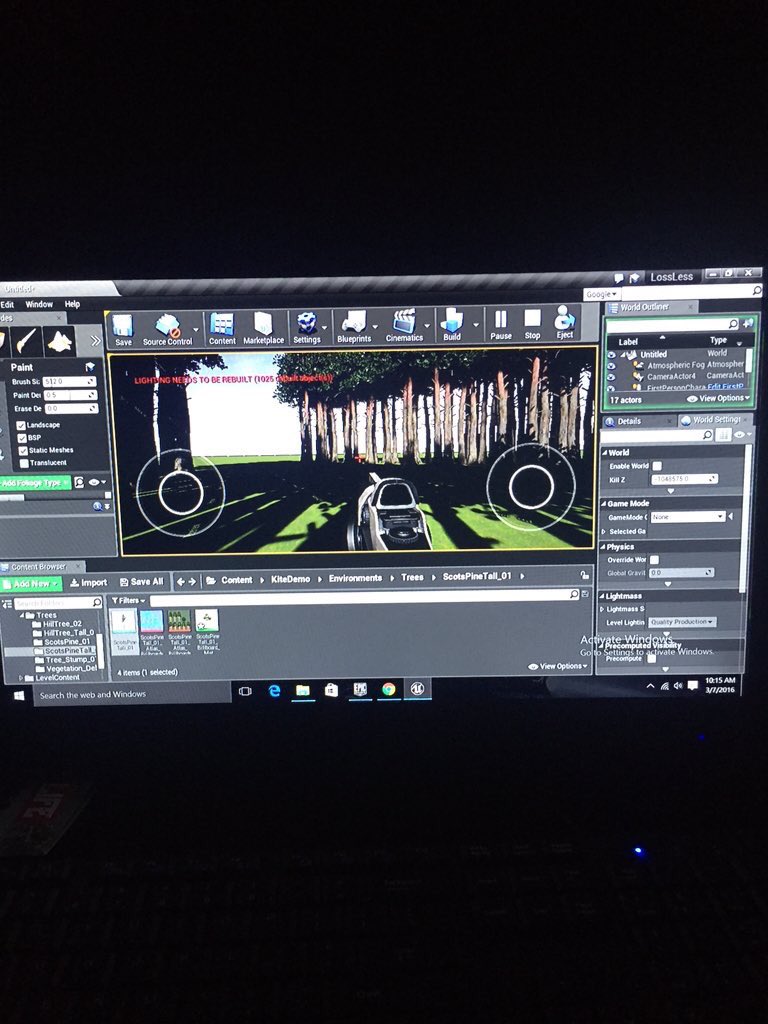Screen dimensions: 768x1024
Task: Open the Marketplace from the toolbar
Action: click(263, 327)
